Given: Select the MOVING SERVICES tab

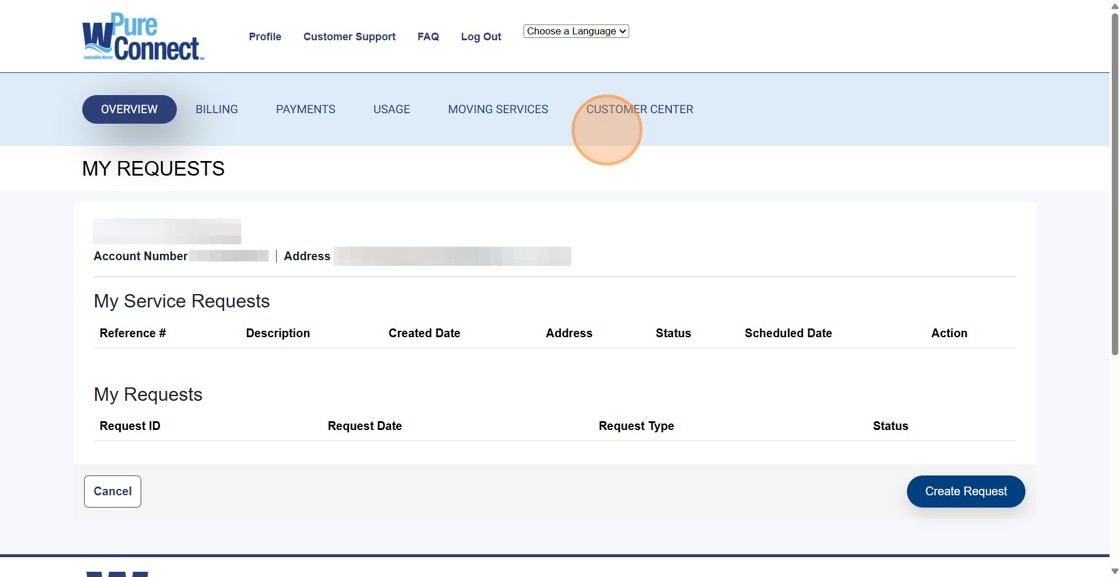Looking at the screenshot, I should [497, 109].
